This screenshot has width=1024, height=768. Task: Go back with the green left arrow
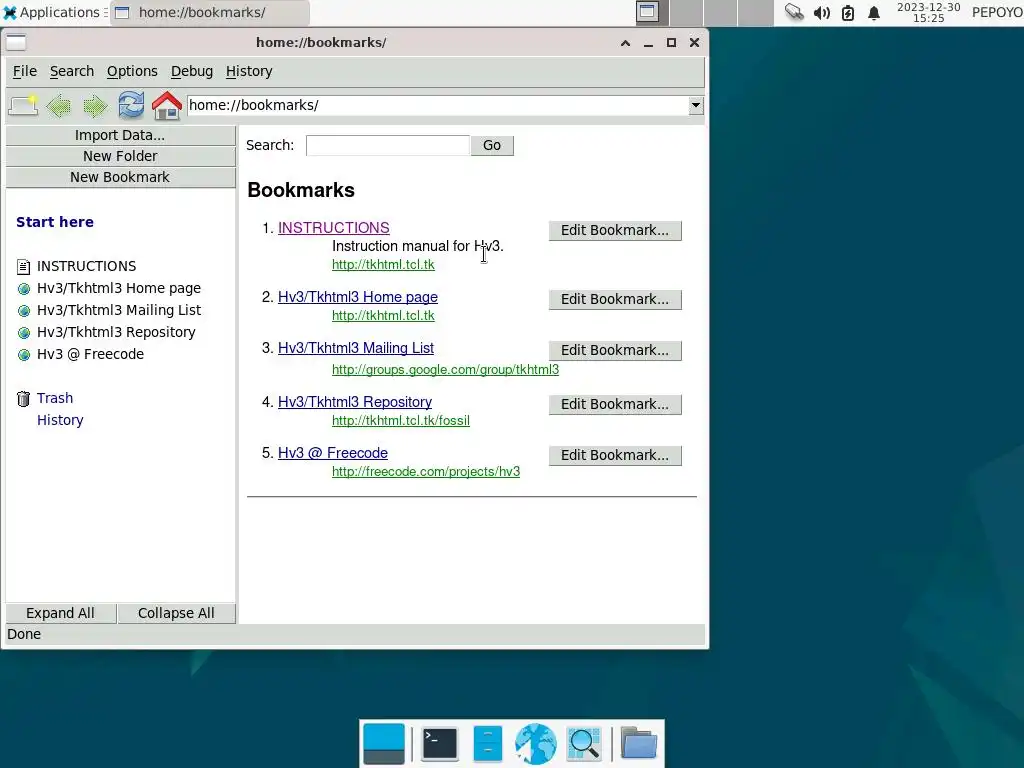click(59, 106)
